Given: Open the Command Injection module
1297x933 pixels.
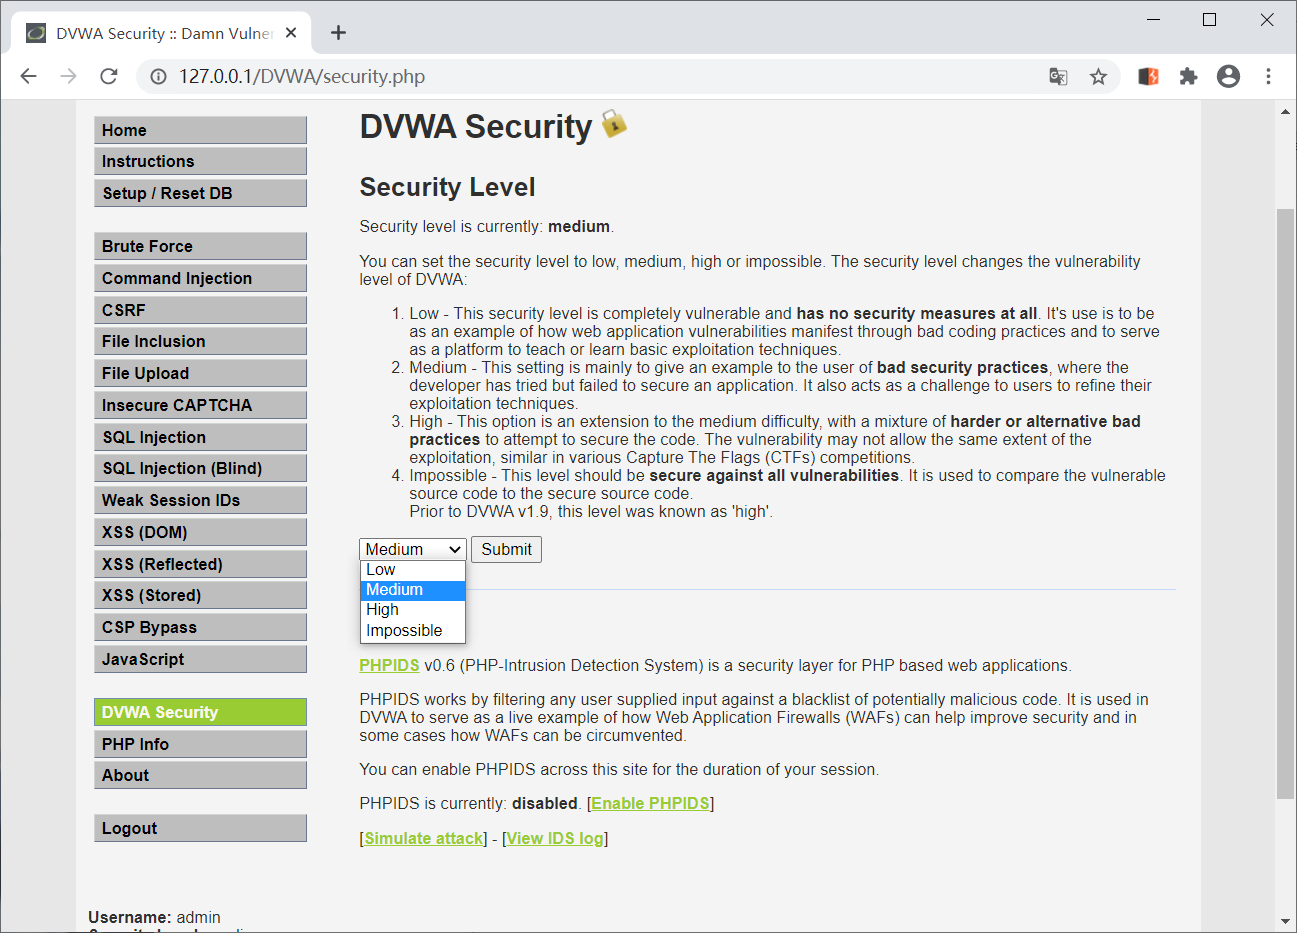Looking at the screenshot, I should pos(200,278).
